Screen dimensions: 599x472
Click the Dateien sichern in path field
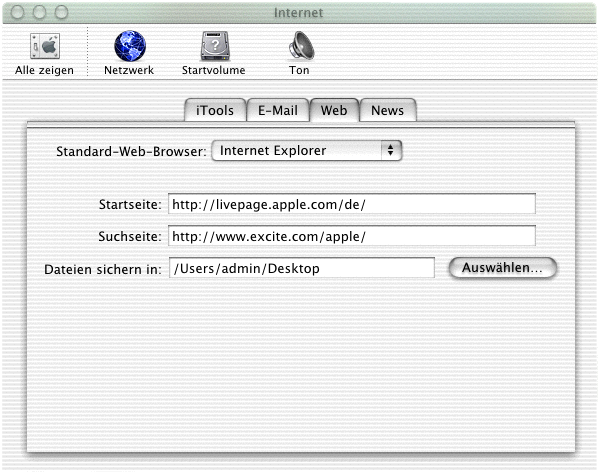pyautogui.click(x=302, y=268)
